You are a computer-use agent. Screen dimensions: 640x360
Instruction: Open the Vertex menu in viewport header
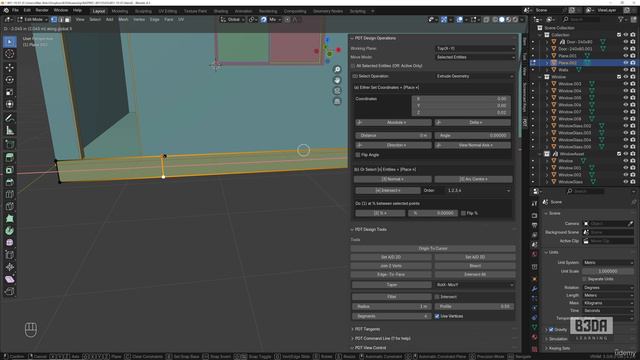(139, 19)
